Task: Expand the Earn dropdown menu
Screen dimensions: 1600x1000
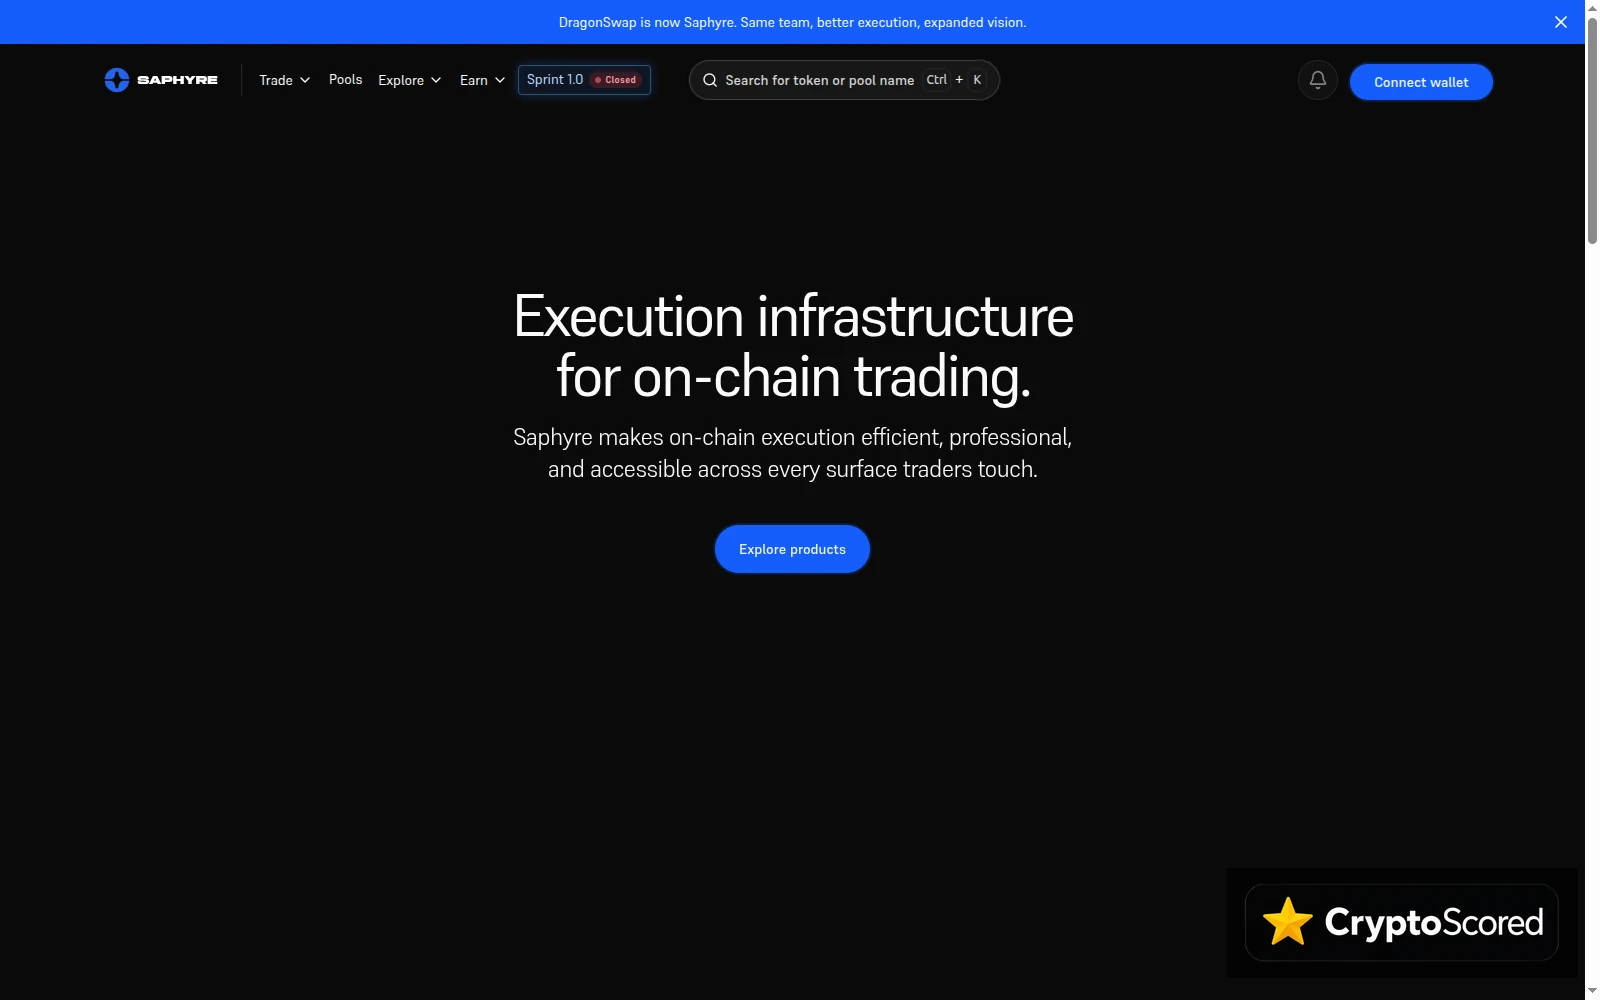Action: [x=483, y=80]
